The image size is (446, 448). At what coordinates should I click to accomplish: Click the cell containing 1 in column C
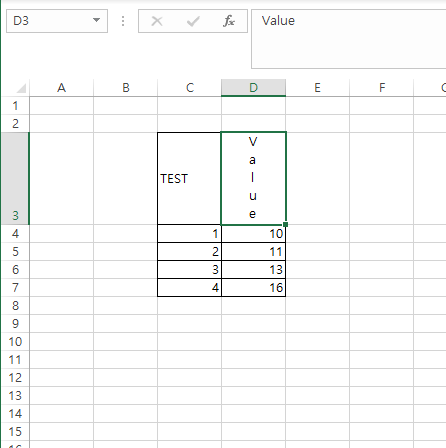pyautogui.click(x=189, y=234)
